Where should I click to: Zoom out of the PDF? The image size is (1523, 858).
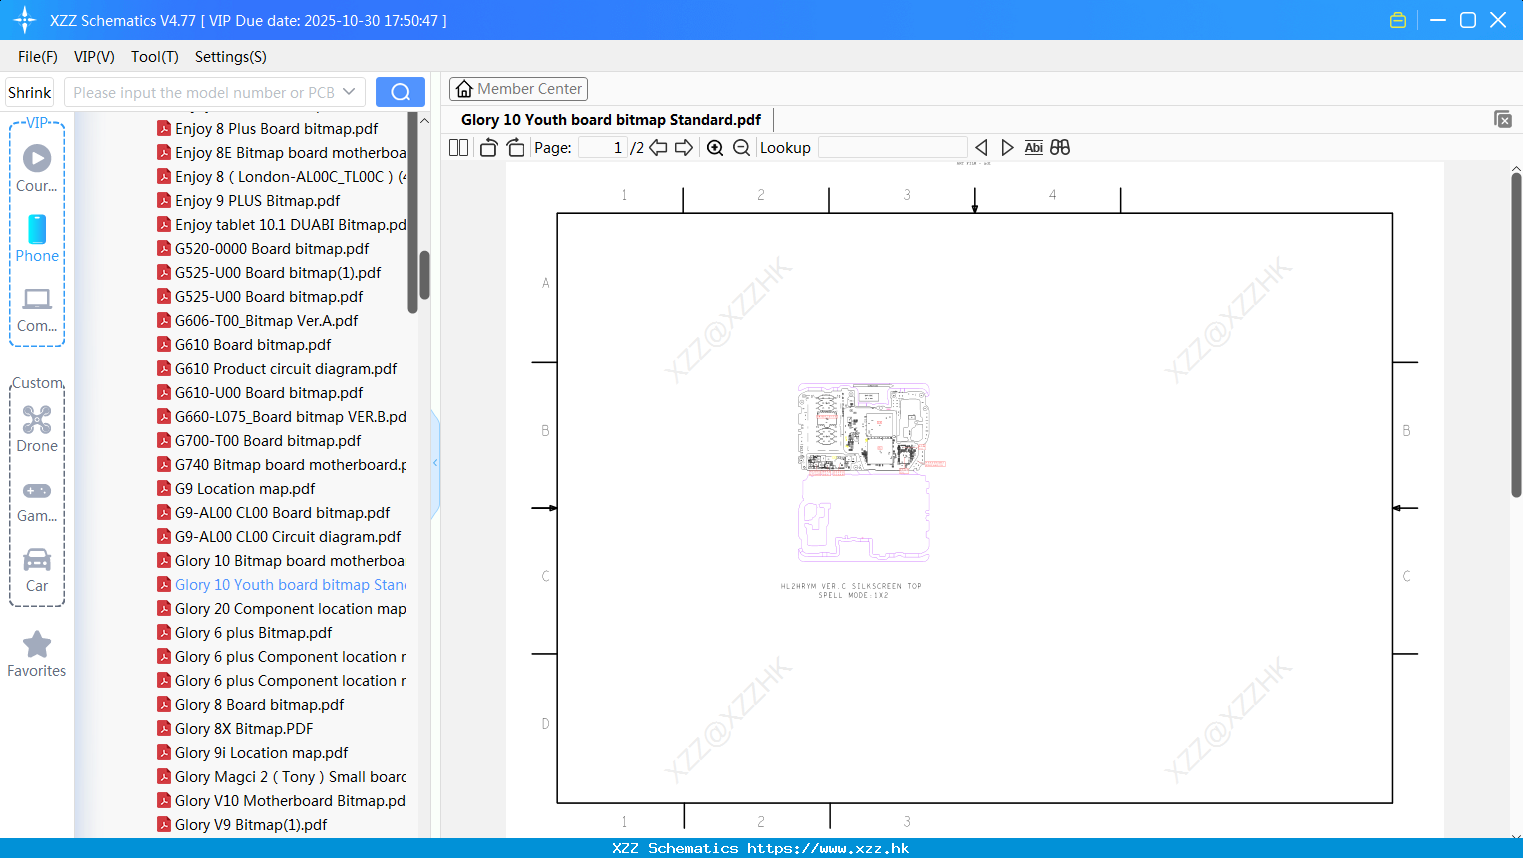[x=741, y=147]
